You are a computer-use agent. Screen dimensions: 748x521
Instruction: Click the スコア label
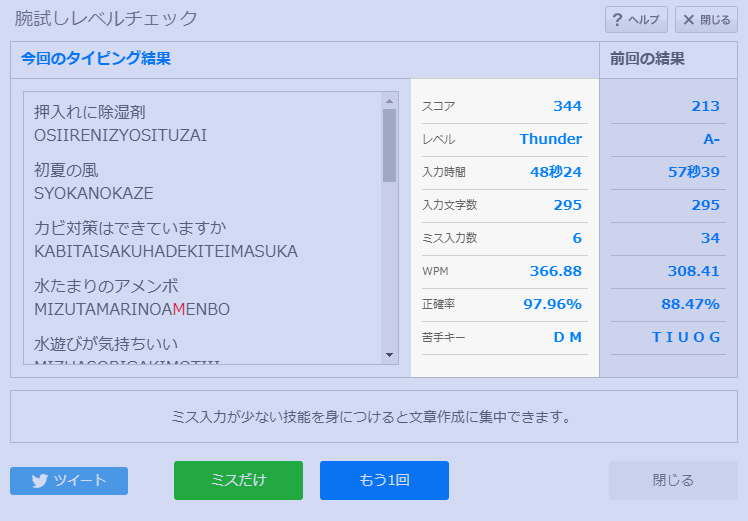click(438, 106)
